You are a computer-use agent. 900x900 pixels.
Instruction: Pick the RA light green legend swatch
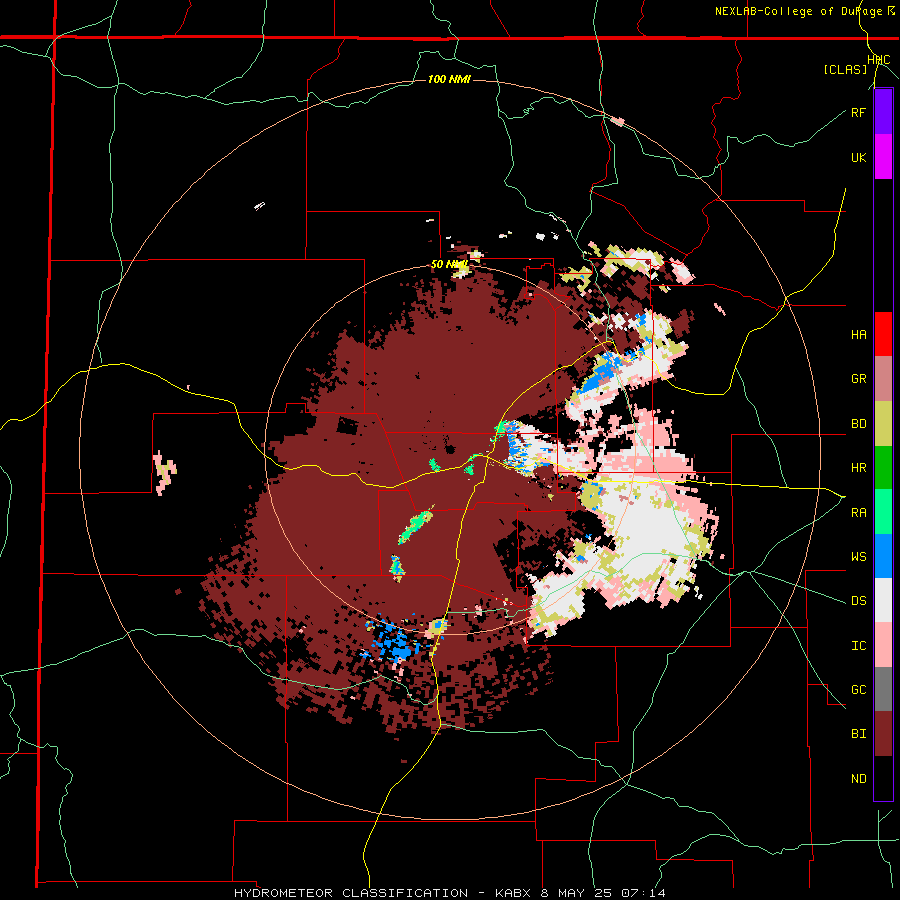[x=883, y=512]
